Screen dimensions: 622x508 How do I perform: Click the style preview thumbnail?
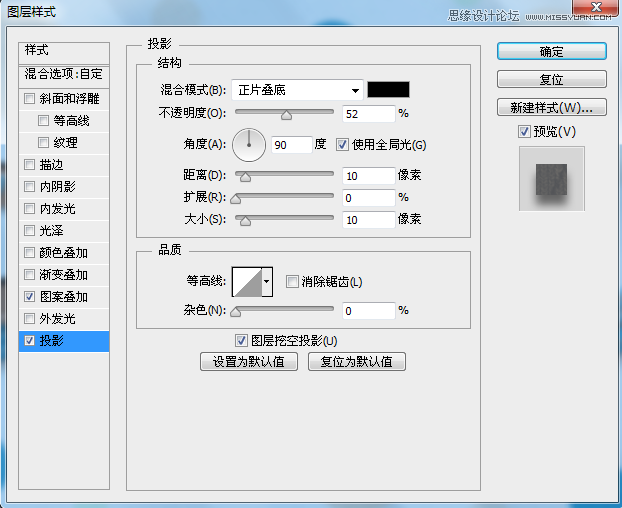(552, 179)
